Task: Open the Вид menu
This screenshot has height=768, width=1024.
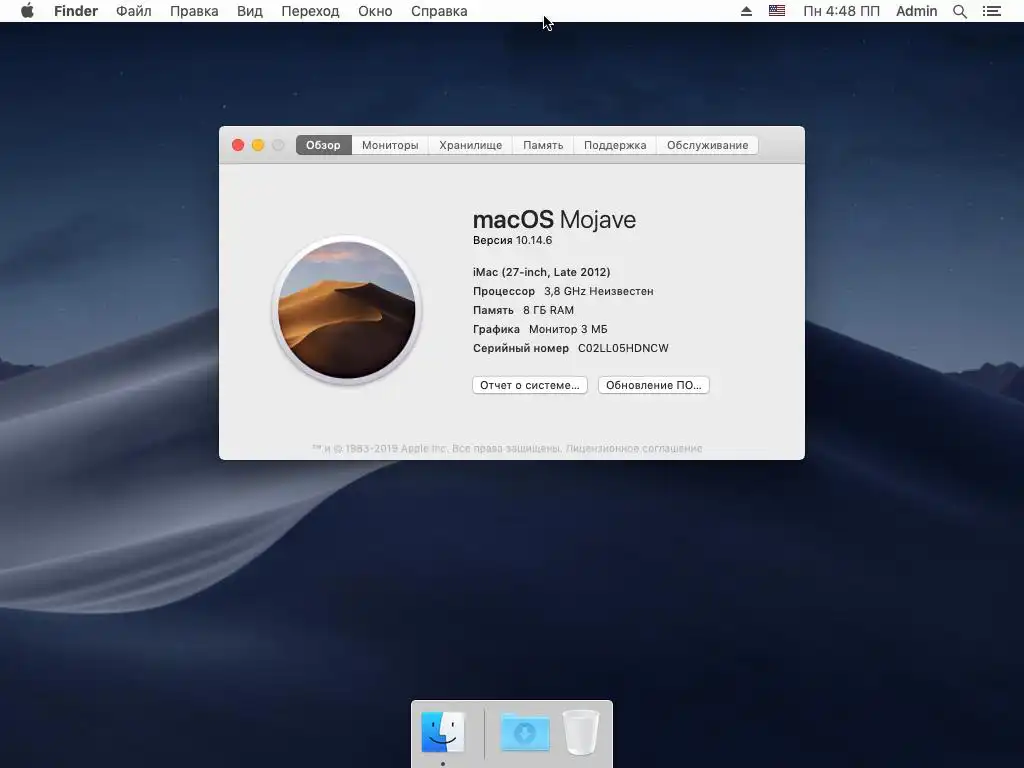Action: tap(249, 11)
